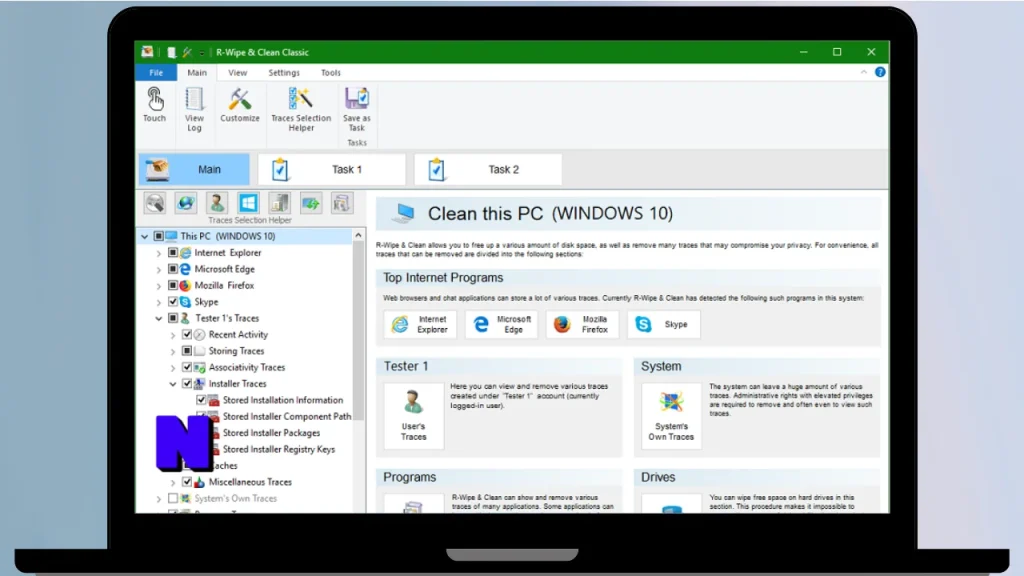Click the globe icon in traces helper bar
The height and width of the screenshot is (576, 1024).
[185, 203]
